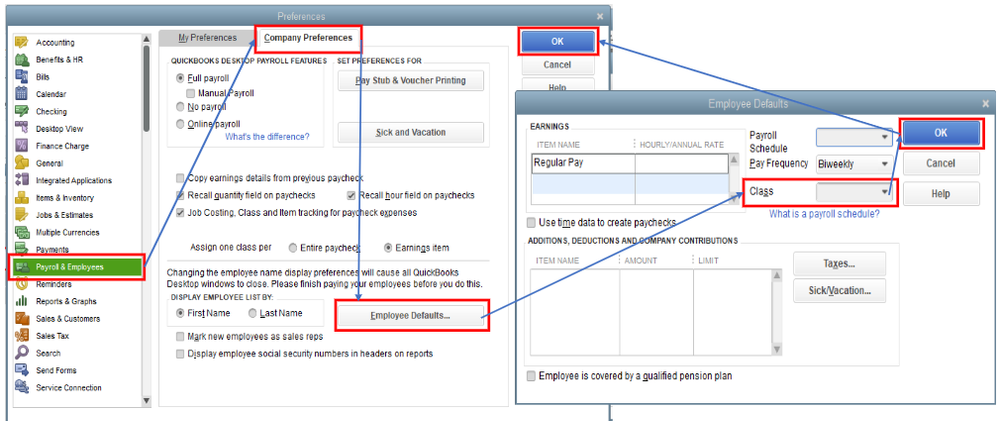
Task: Select the Payroll & Employees icon
Action: coord(22,267)
